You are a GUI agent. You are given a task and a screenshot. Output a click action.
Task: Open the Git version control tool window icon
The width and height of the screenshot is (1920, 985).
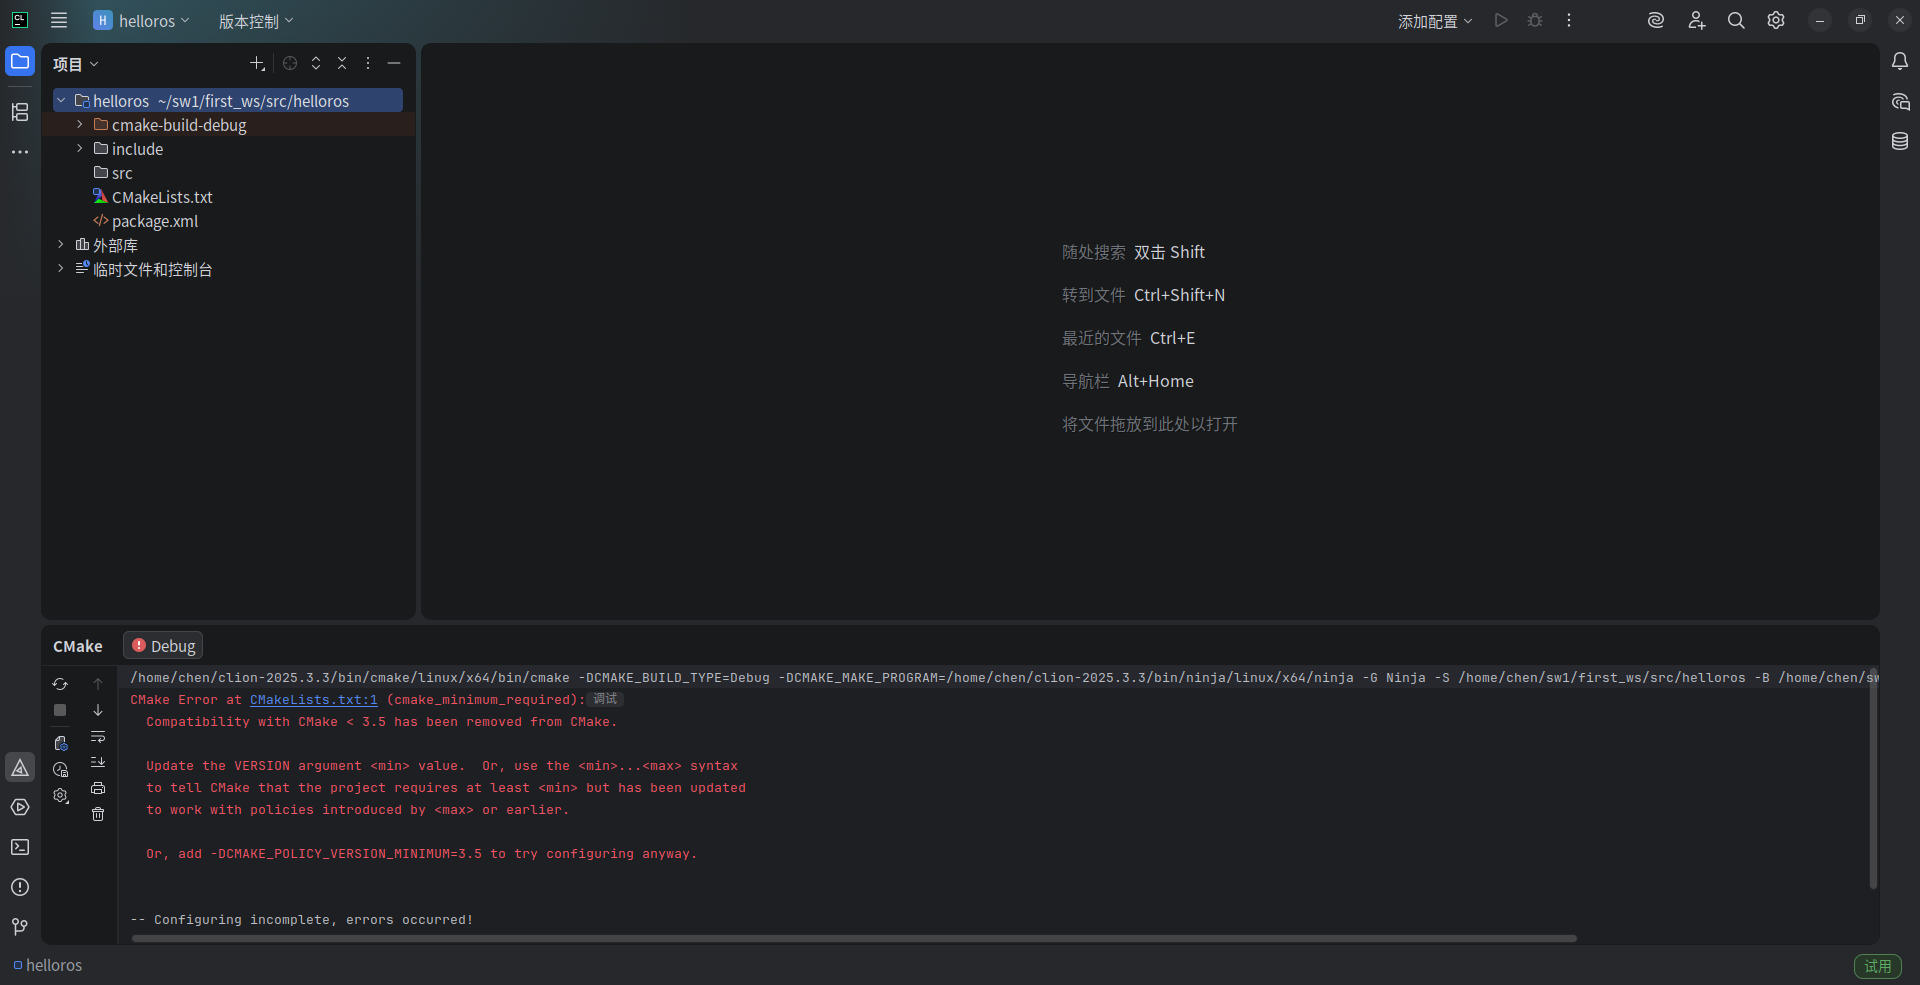(20, 927)
